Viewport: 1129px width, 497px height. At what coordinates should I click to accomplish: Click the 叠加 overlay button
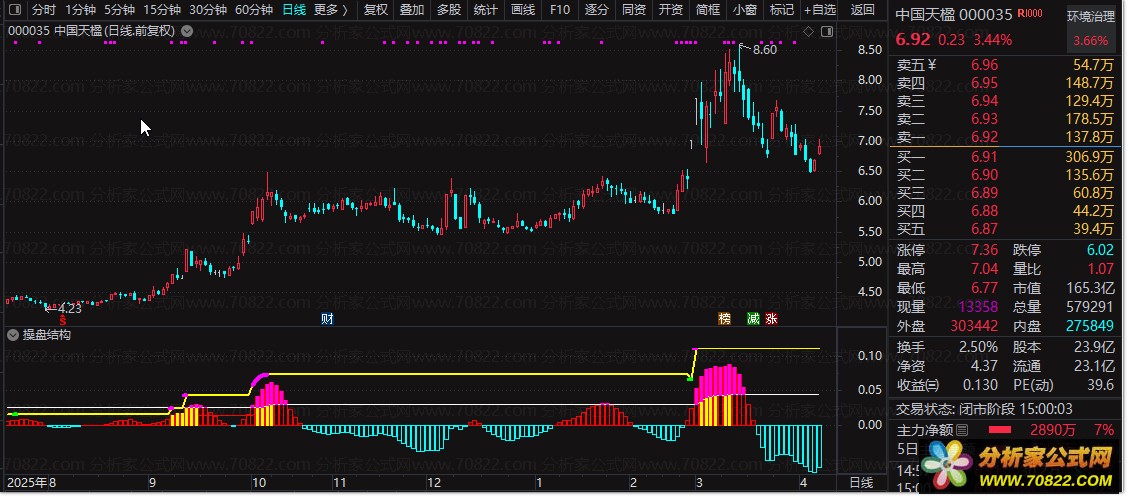[412, 10]
